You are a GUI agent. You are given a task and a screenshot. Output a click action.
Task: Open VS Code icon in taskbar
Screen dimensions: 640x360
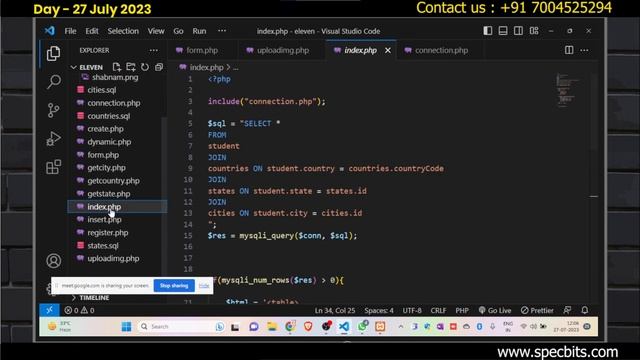tap(344, 327)
